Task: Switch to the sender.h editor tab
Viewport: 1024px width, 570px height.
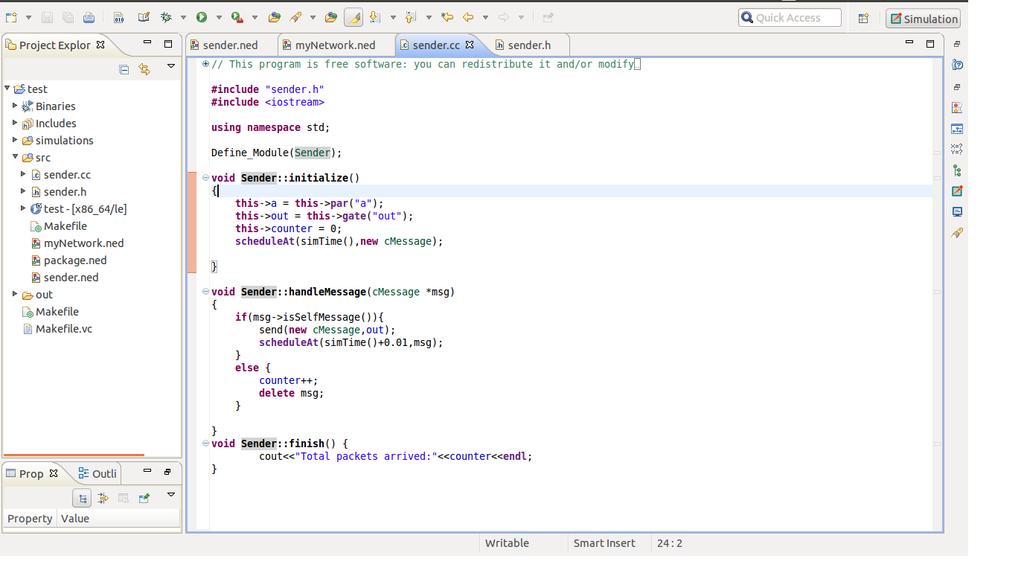Action: pos(522,45)
